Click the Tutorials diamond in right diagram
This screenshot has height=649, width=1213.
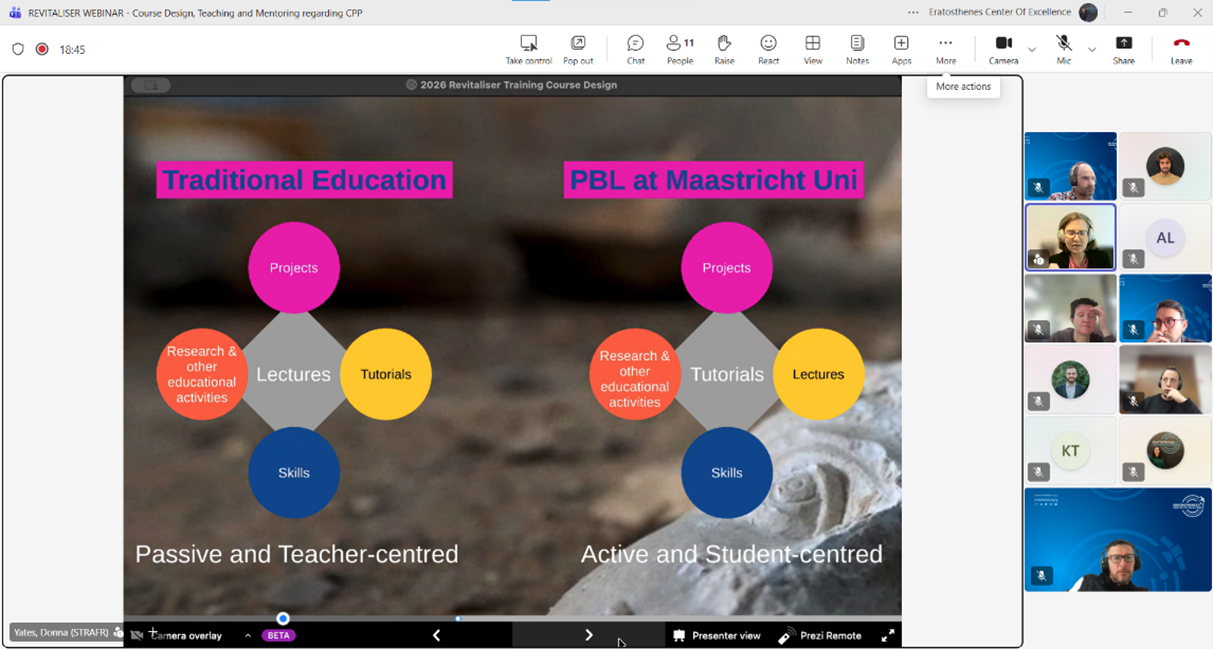tap(727, 374)
